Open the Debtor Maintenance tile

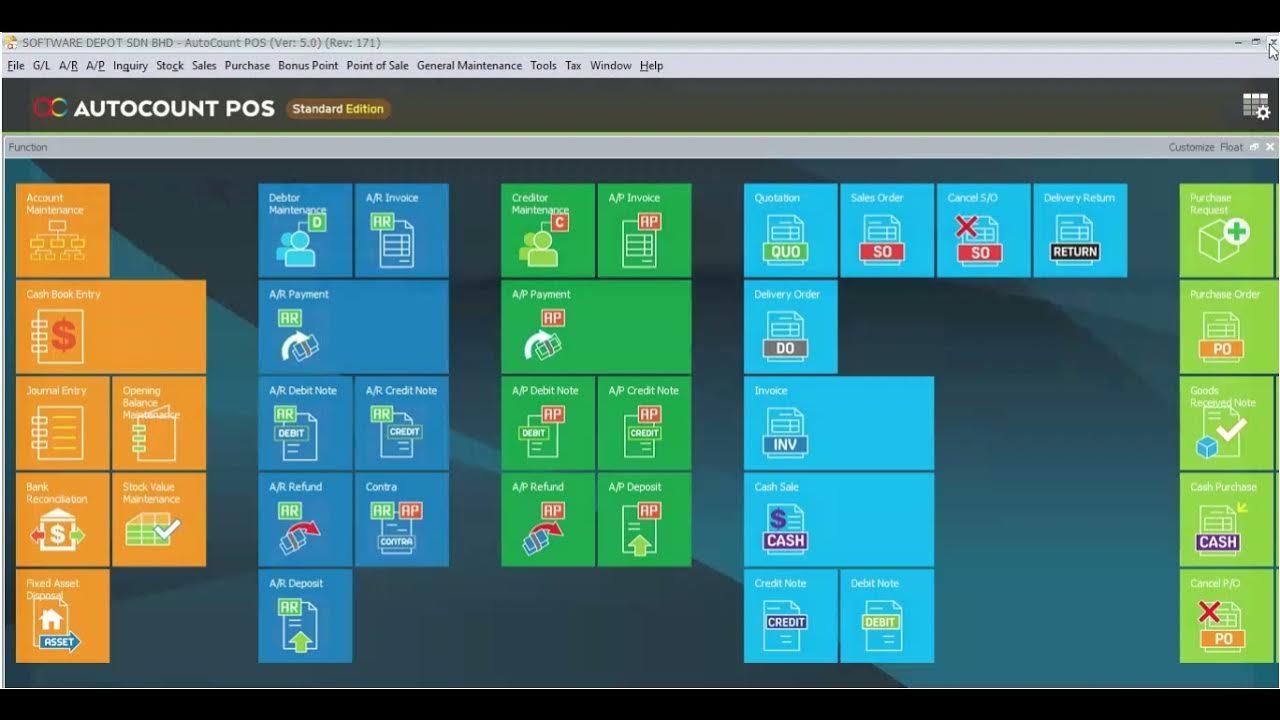tap(305, 230)
